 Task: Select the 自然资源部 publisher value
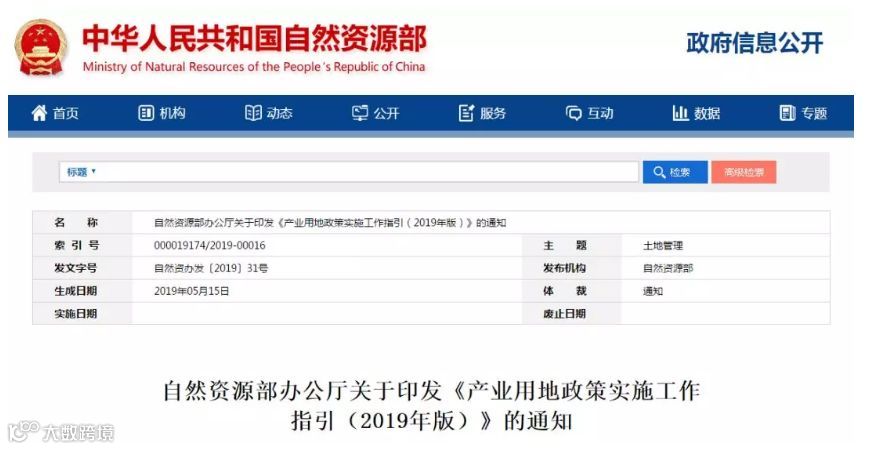(x=668, y=268)
